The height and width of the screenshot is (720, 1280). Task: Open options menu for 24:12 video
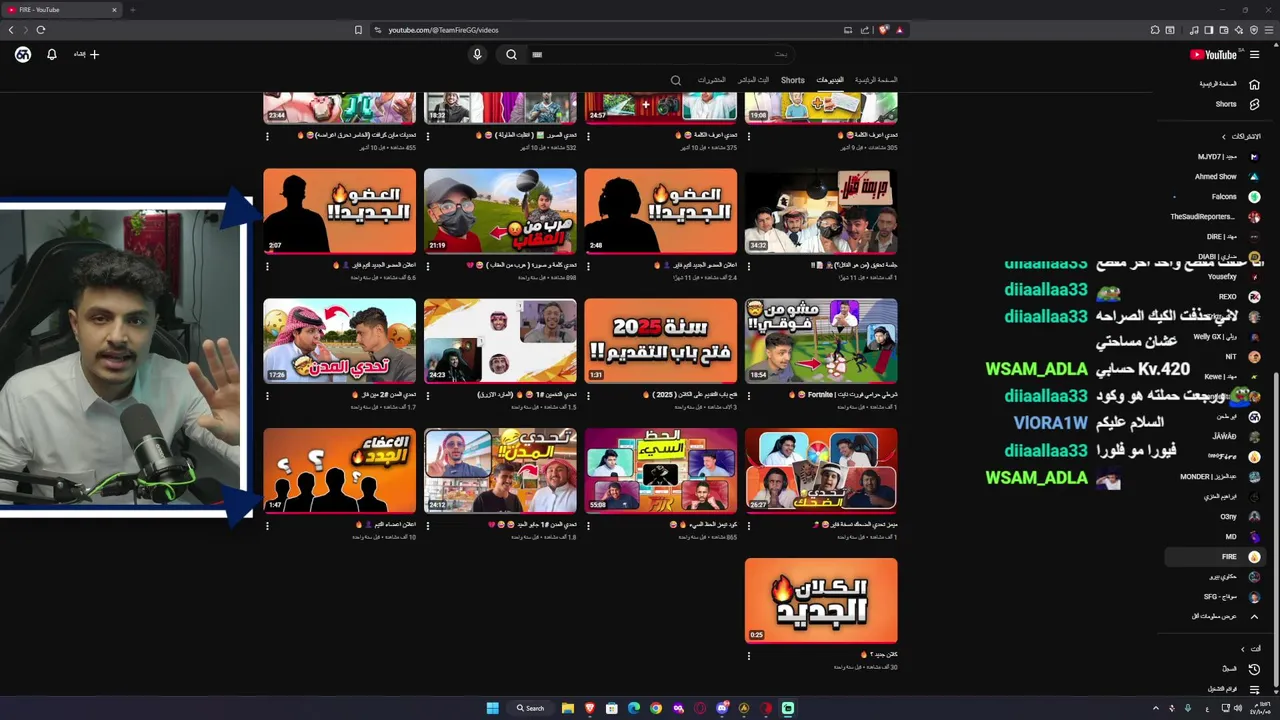point(428,526)
